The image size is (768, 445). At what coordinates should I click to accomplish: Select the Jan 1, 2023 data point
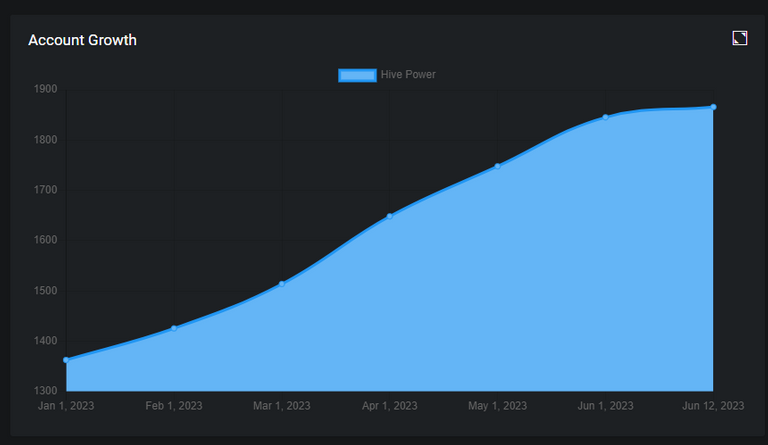(x=66, y=360)
